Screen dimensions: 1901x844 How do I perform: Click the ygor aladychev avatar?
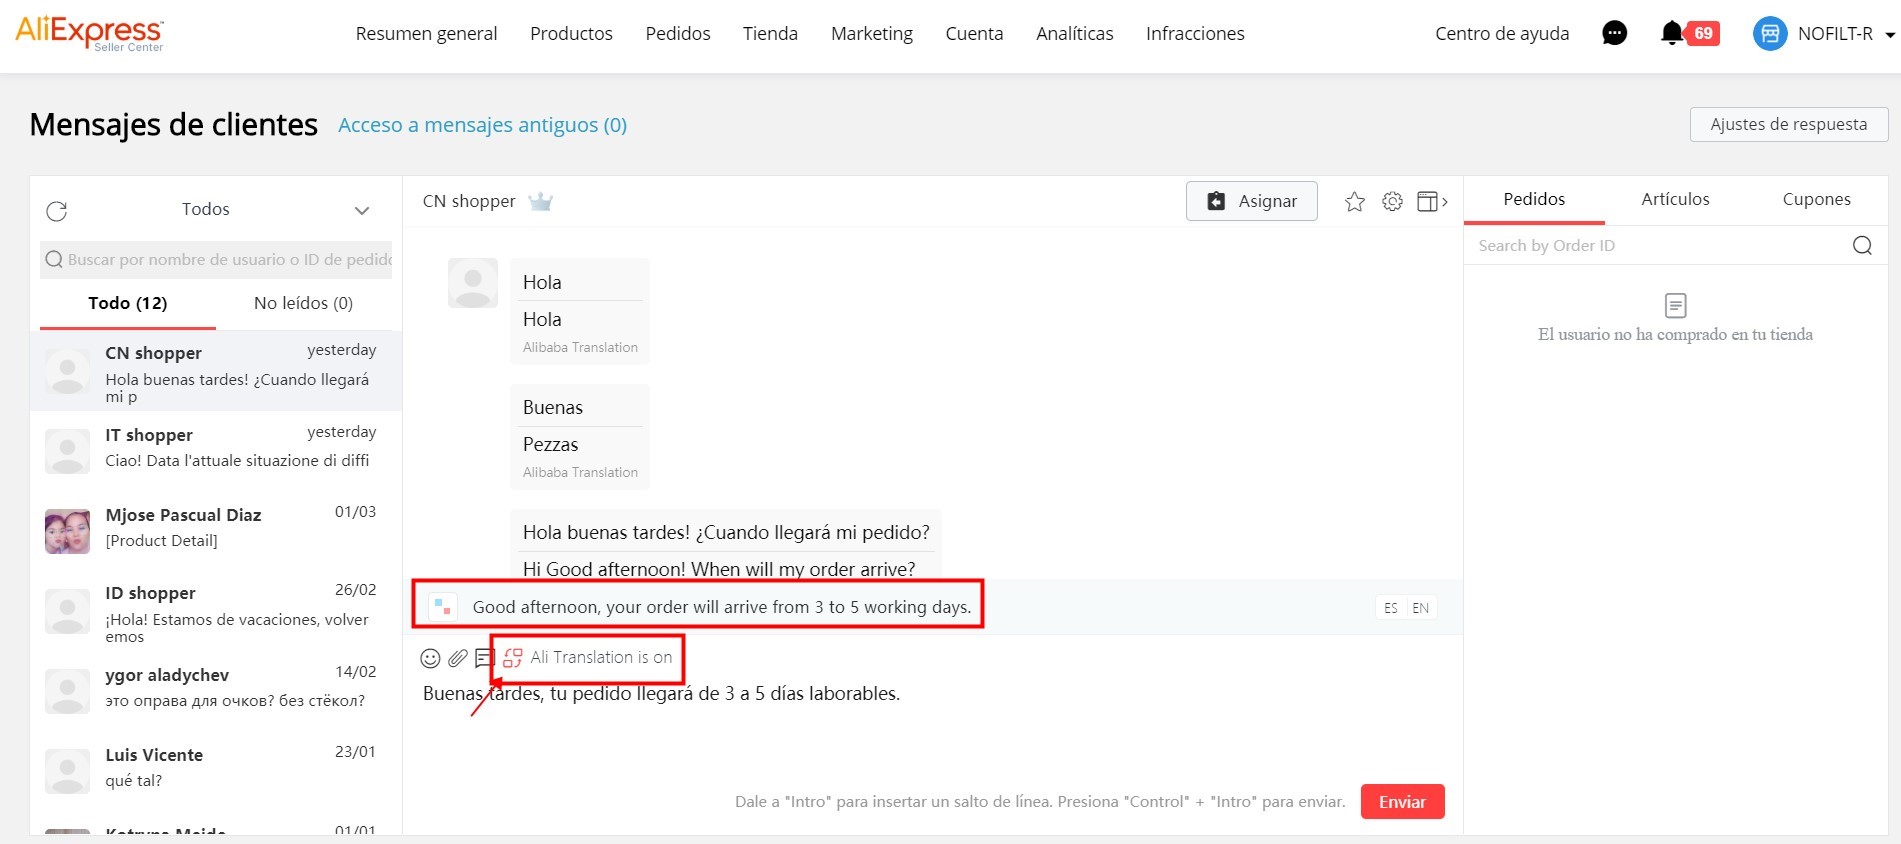pyautogui.click(x=67, y=692)
